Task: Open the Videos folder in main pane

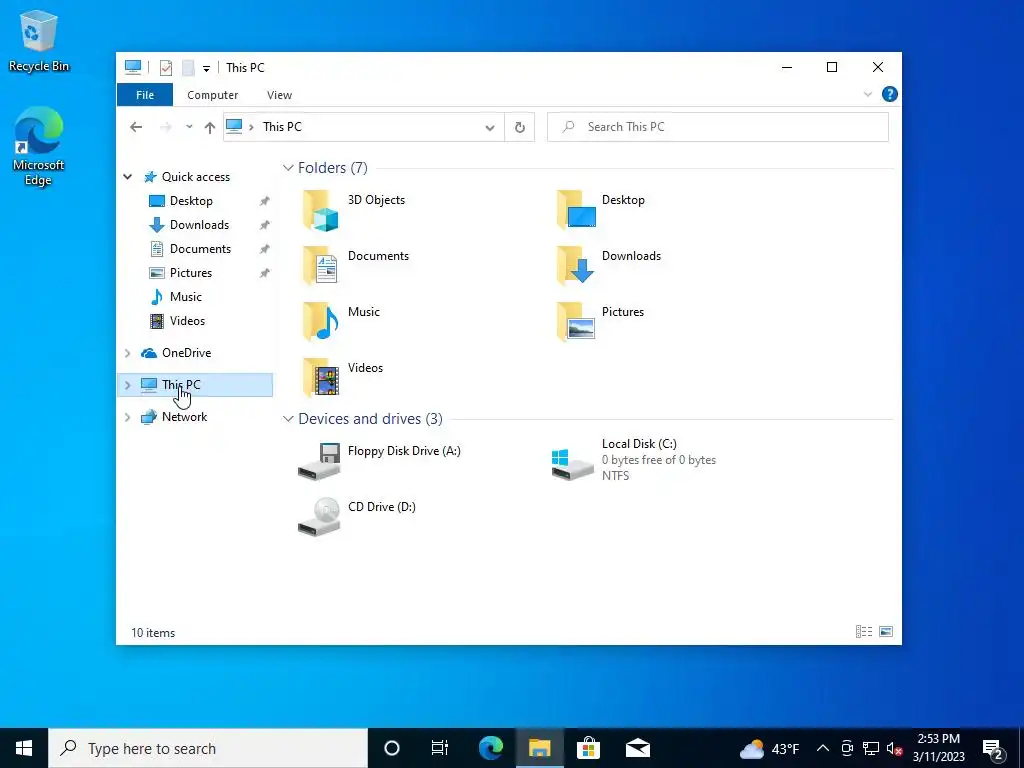Action: [342, 377]
